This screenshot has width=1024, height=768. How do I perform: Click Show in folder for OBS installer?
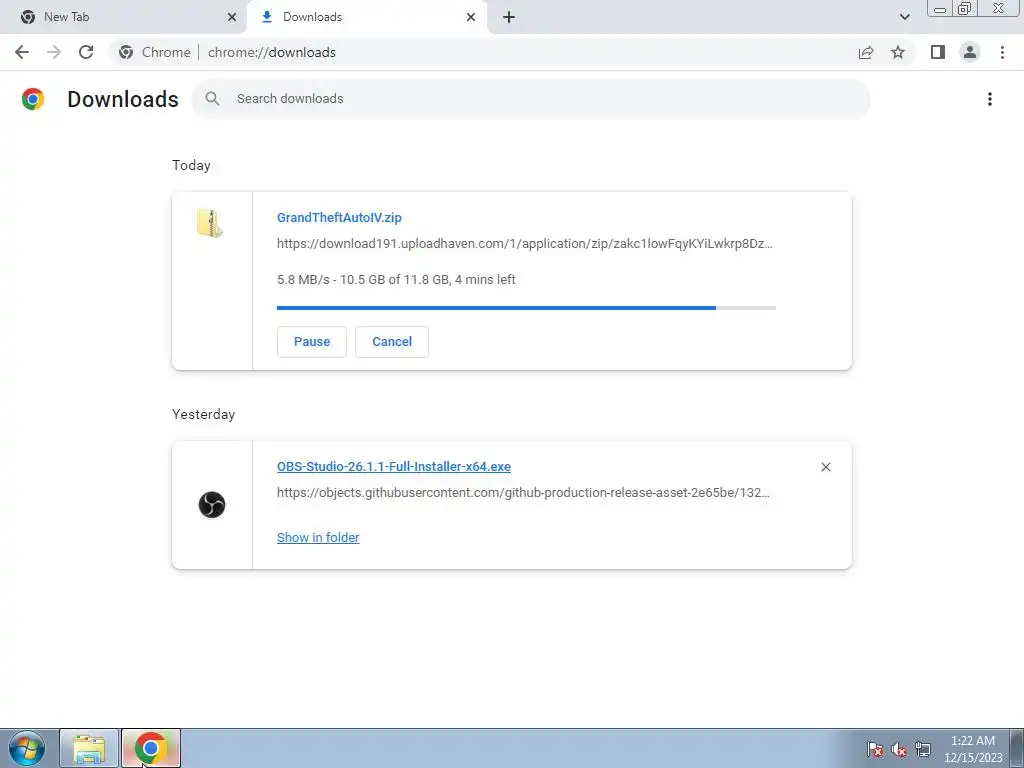coord(318,537)
